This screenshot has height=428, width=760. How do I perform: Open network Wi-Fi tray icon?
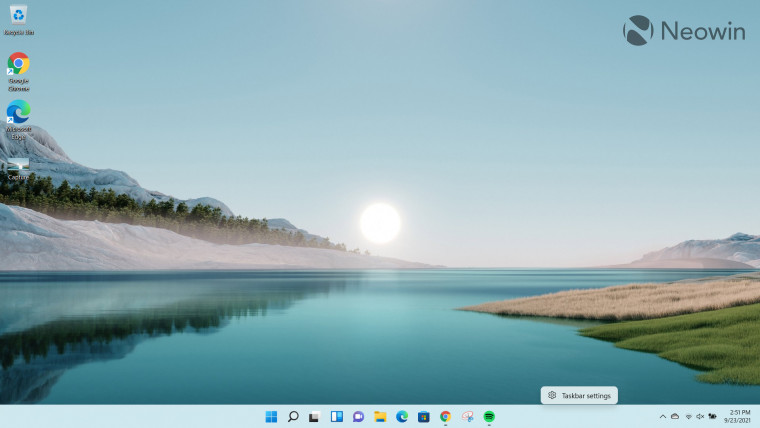click(688, 416)
